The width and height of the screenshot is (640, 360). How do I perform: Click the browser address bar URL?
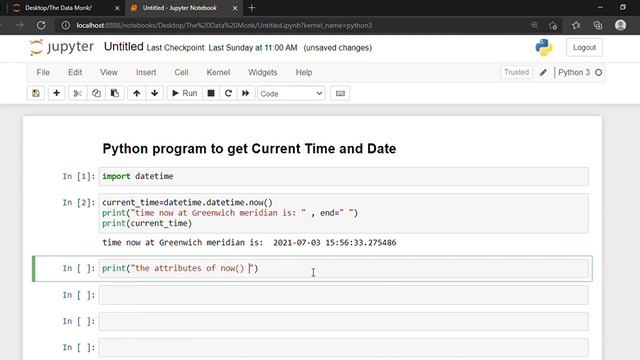point(224,25)
